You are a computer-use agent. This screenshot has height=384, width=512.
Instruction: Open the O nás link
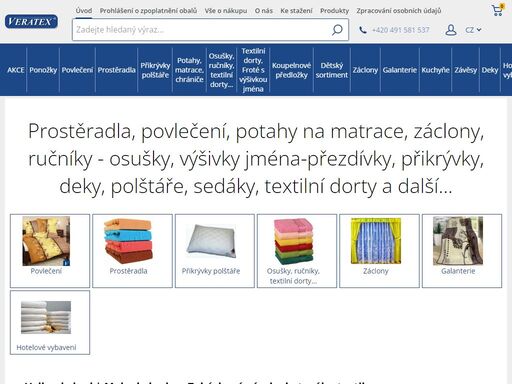pyautogui.click(x=264, y=11)
